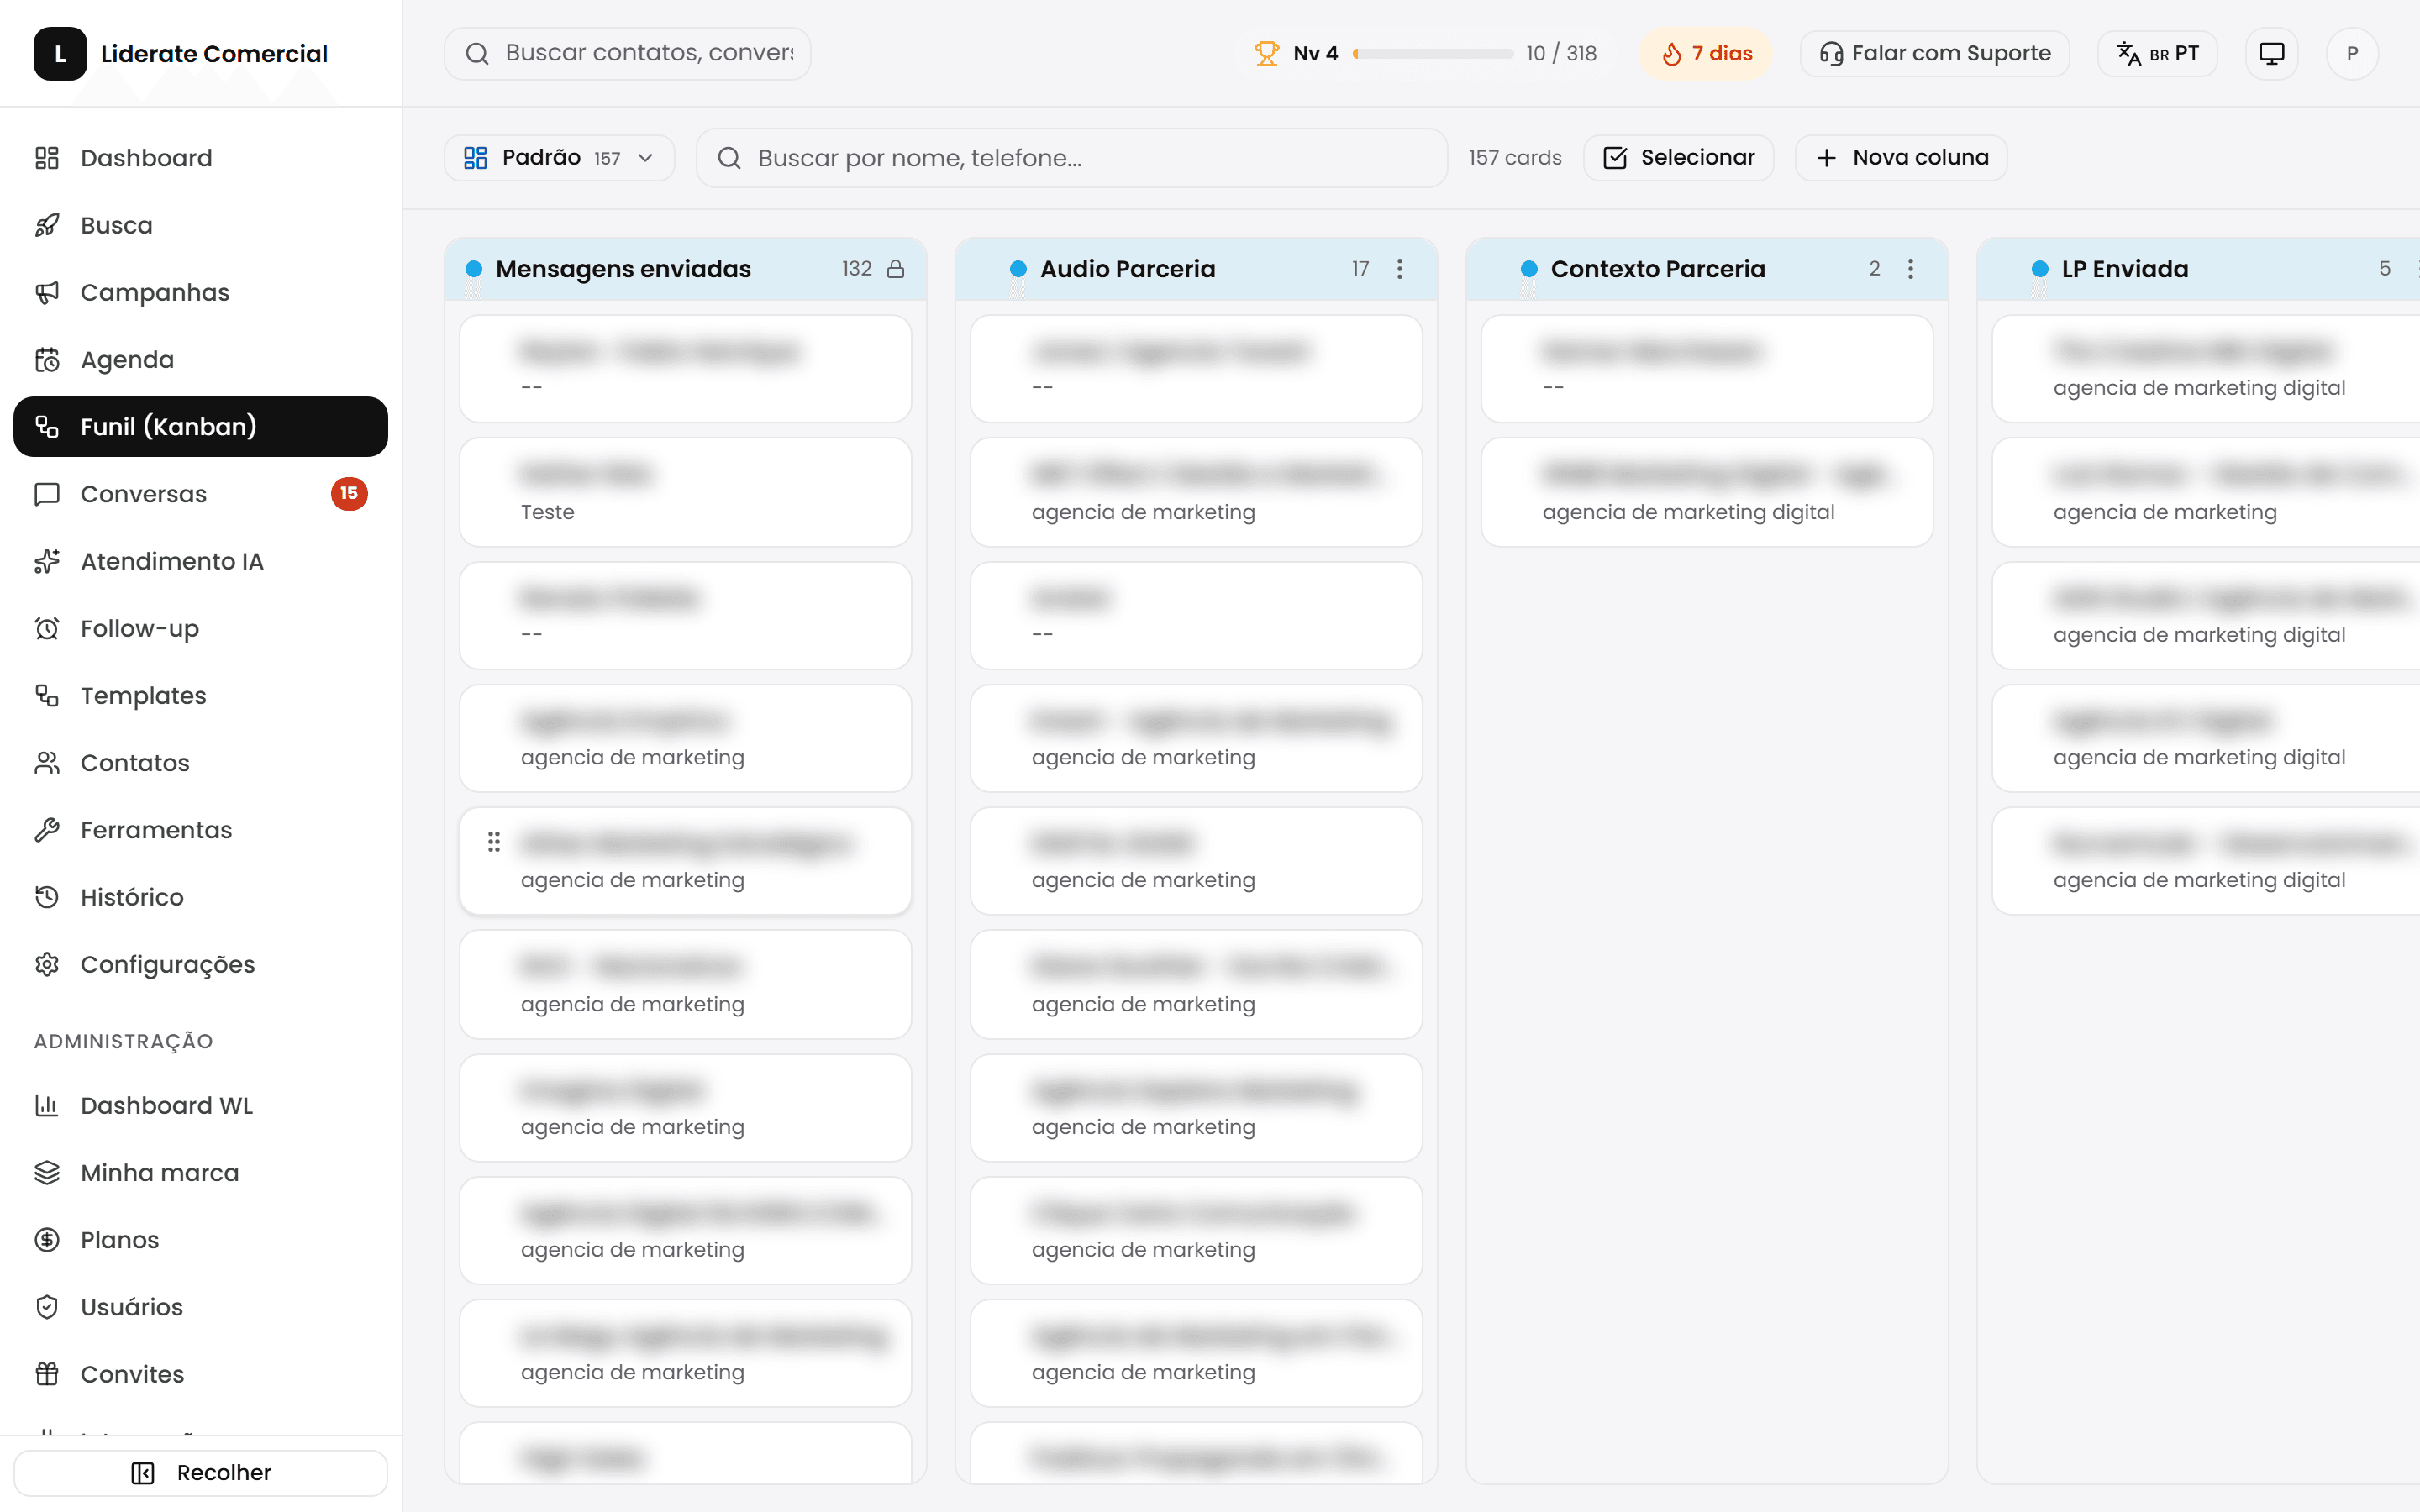The height and width of the screenshot is (1512, 2420).
Task: Click the LP Enviada column title
Action: coord(2125,269)
